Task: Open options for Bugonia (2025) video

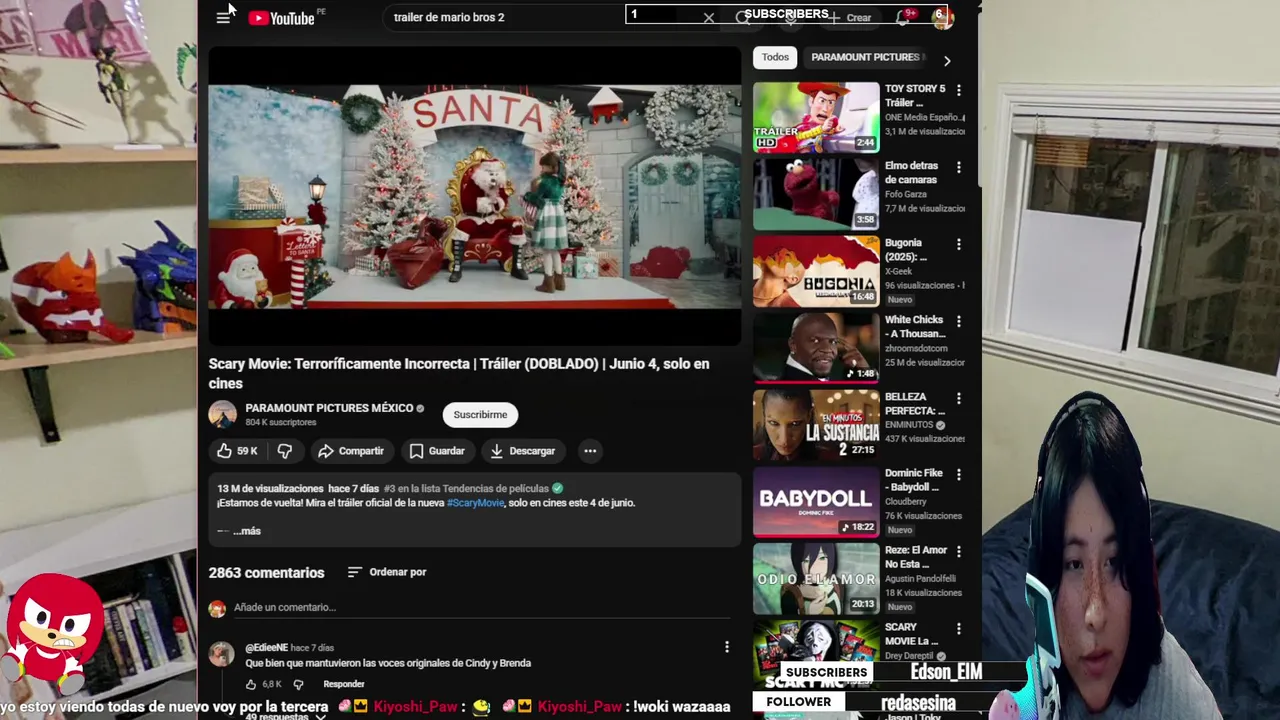Action: [x=959, y=244]
